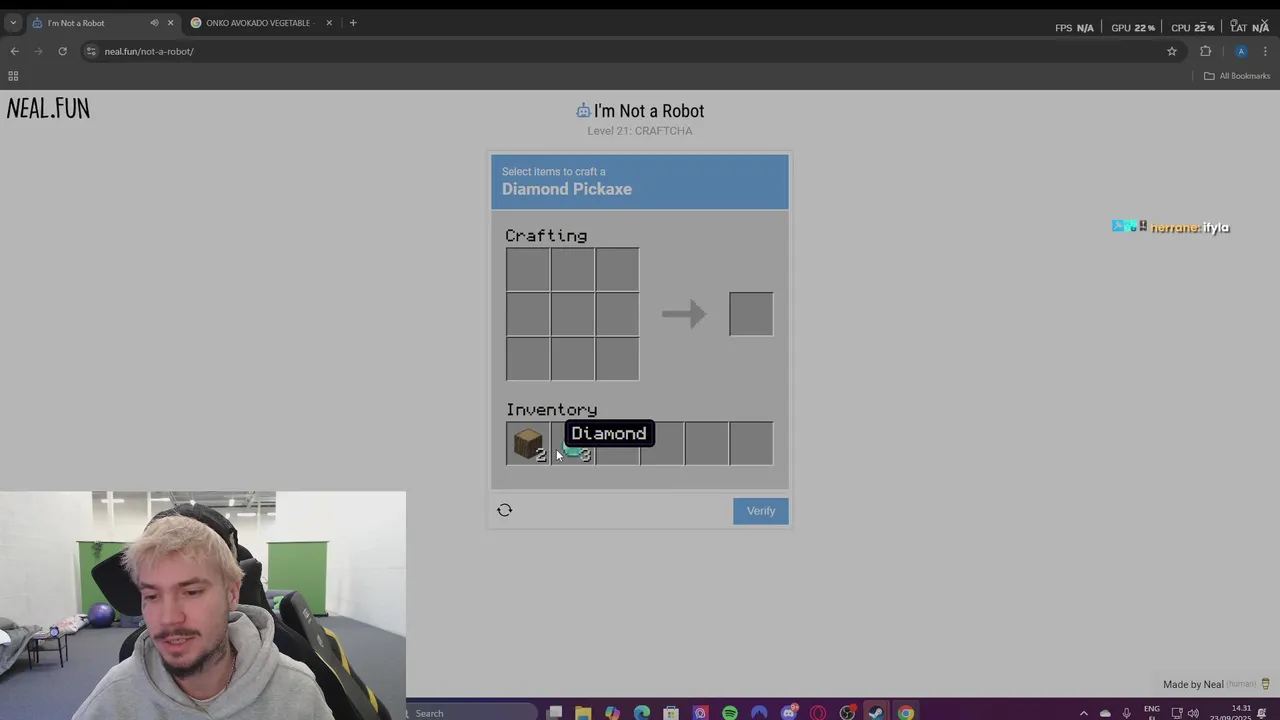Open Google Chrome from the taskbar
Image resolution: width=1280 pixels, height=720 pixels.
906,713
